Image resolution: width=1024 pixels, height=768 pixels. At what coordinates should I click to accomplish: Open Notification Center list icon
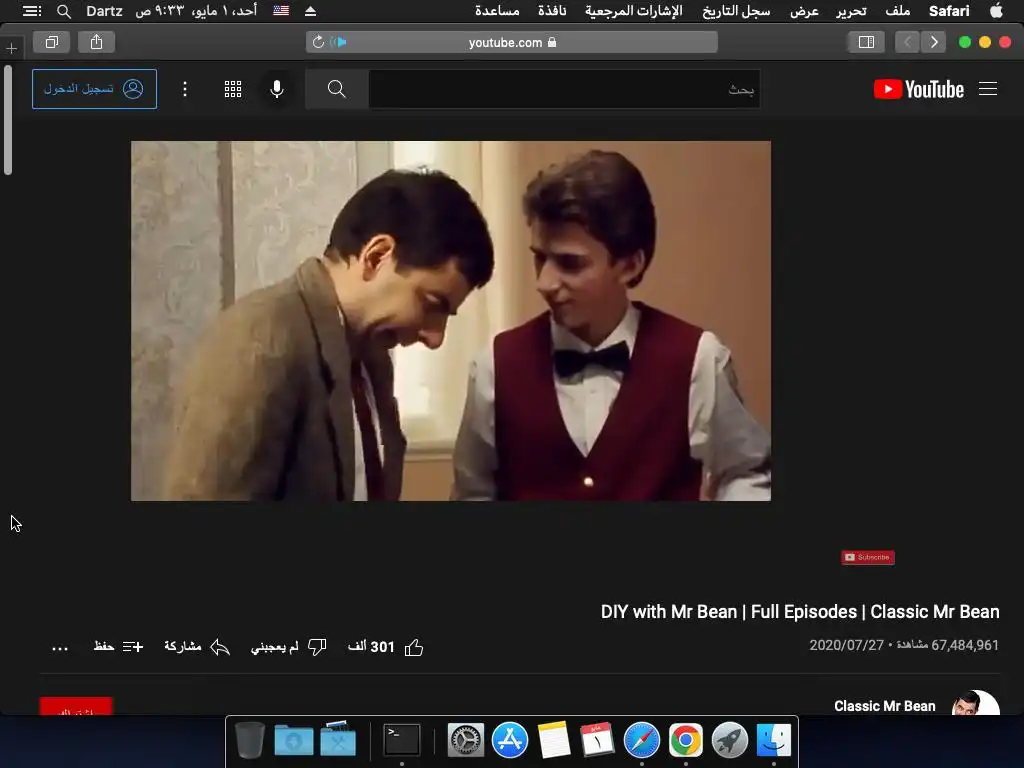[32, 10]
